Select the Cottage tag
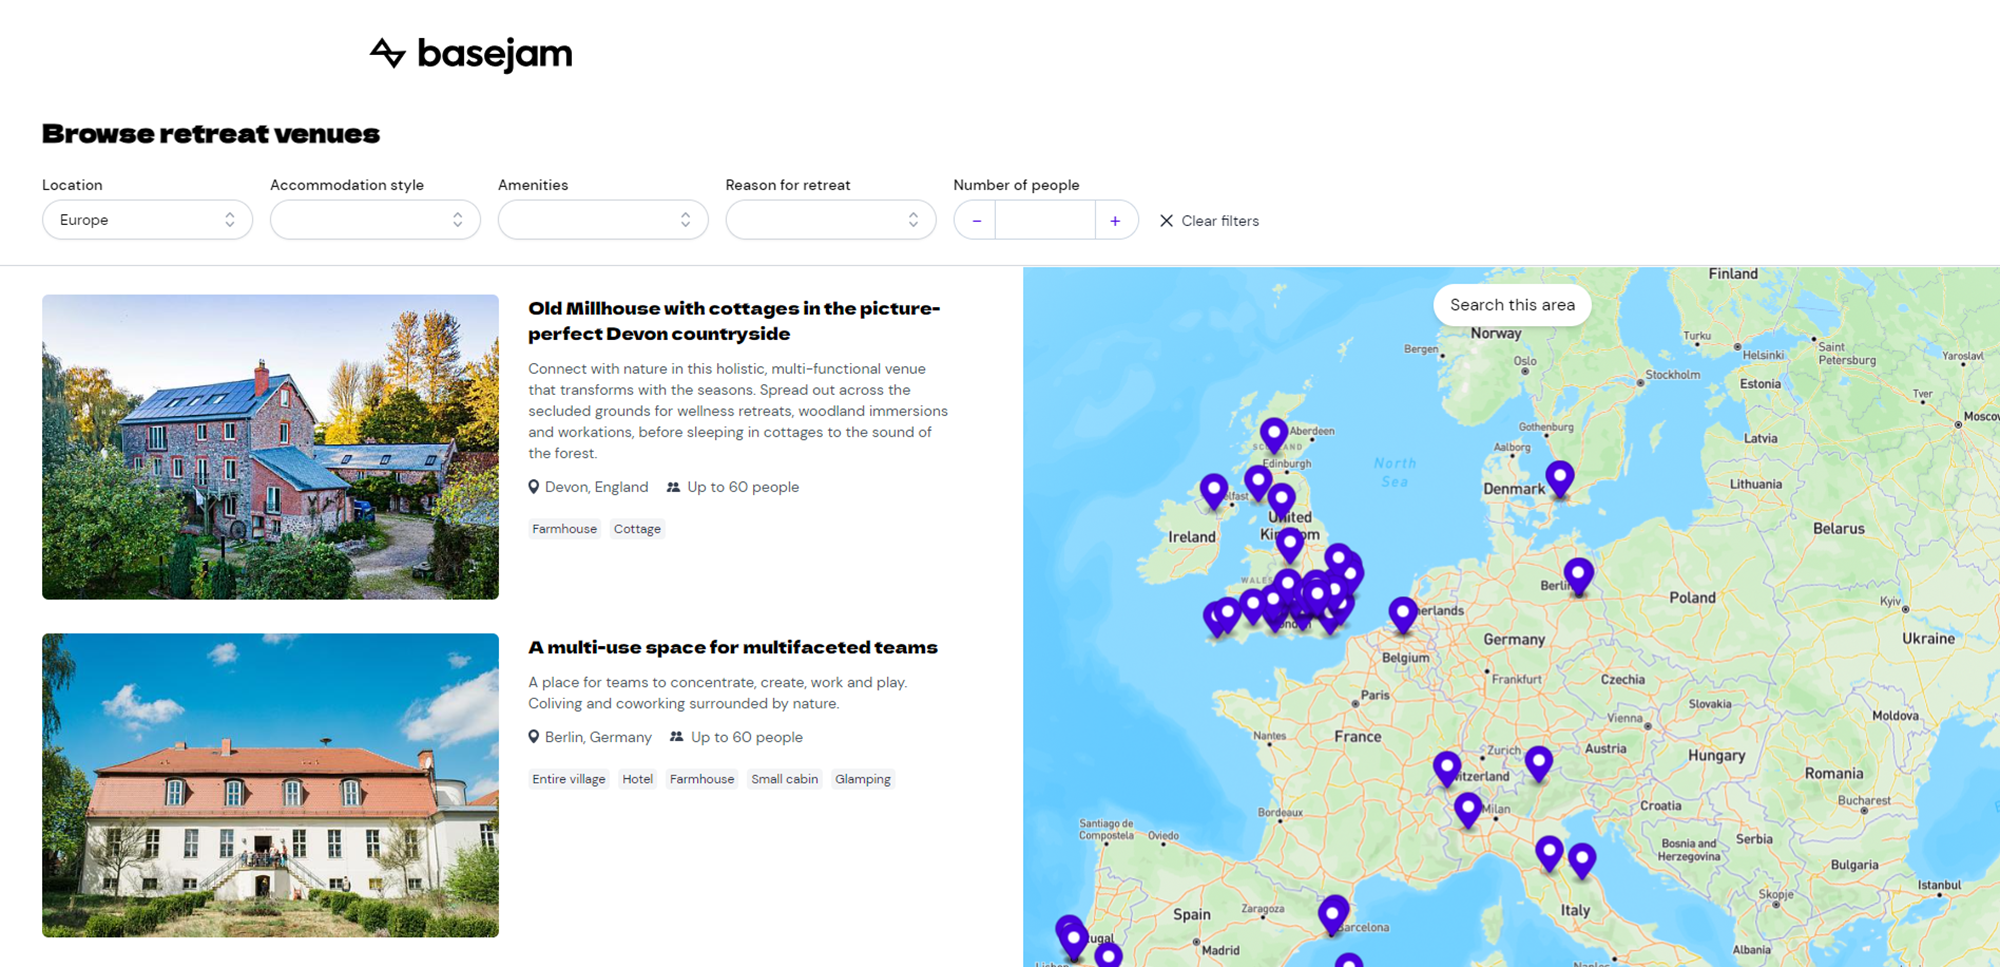Viewport: 2000px width, 967px height. [637, 529]
